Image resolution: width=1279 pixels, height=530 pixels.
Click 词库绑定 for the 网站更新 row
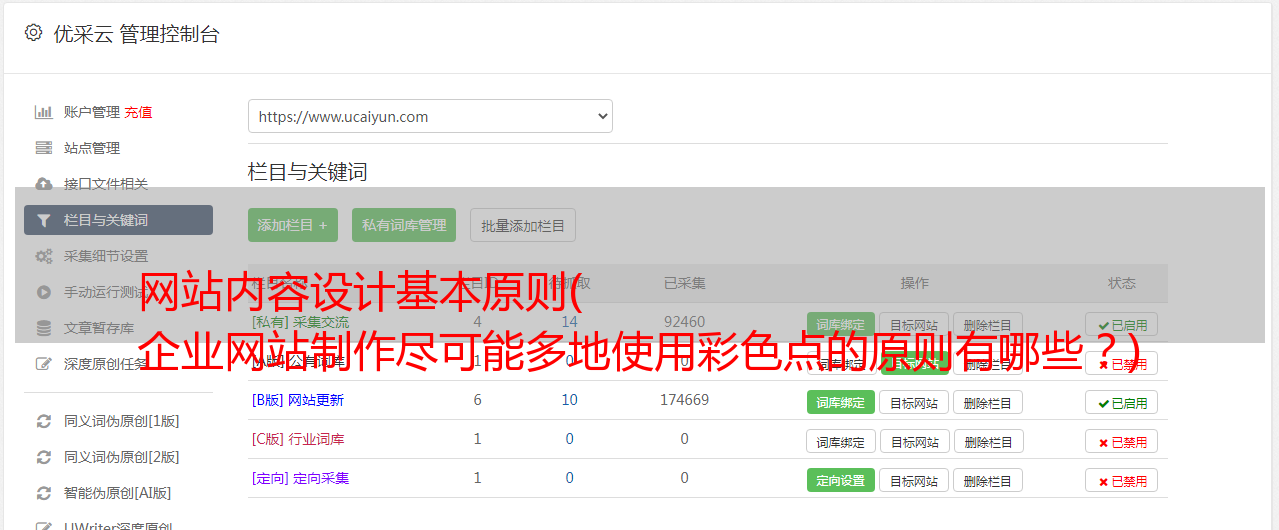(841, 402)
